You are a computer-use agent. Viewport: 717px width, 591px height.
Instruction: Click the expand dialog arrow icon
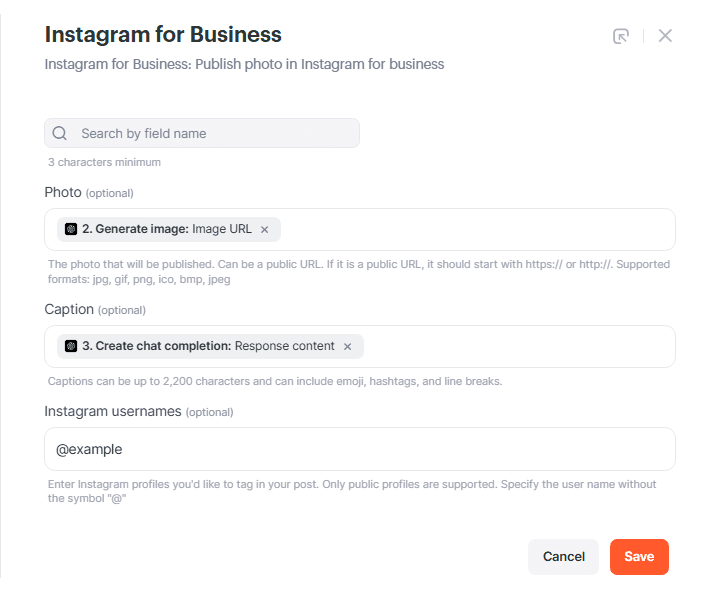[621, 36]
